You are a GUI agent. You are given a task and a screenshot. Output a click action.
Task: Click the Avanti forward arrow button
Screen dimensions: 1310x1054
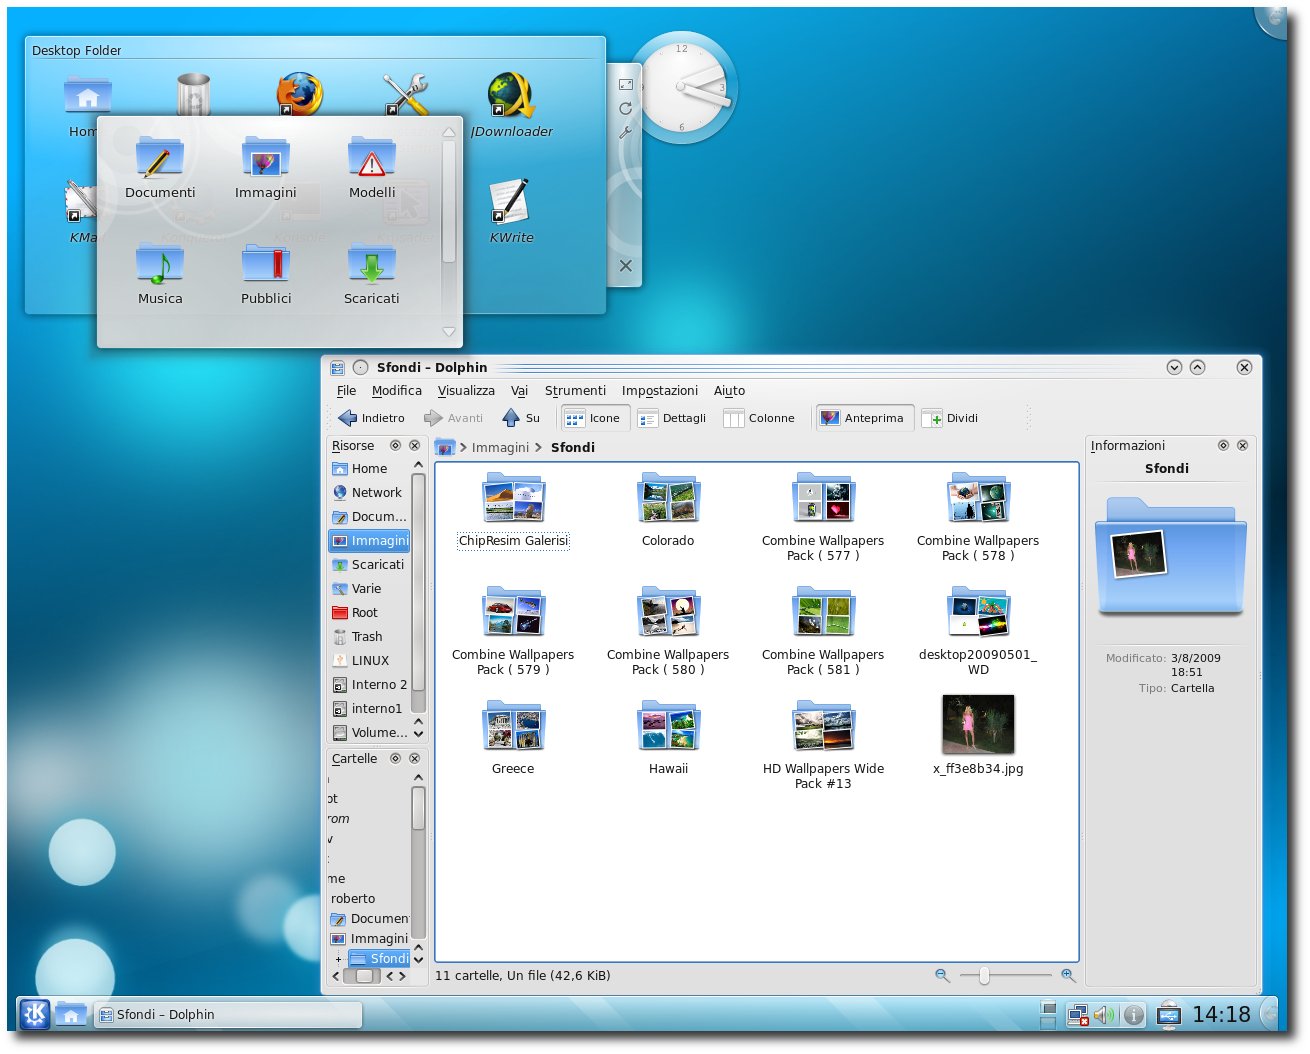[453, 418]
